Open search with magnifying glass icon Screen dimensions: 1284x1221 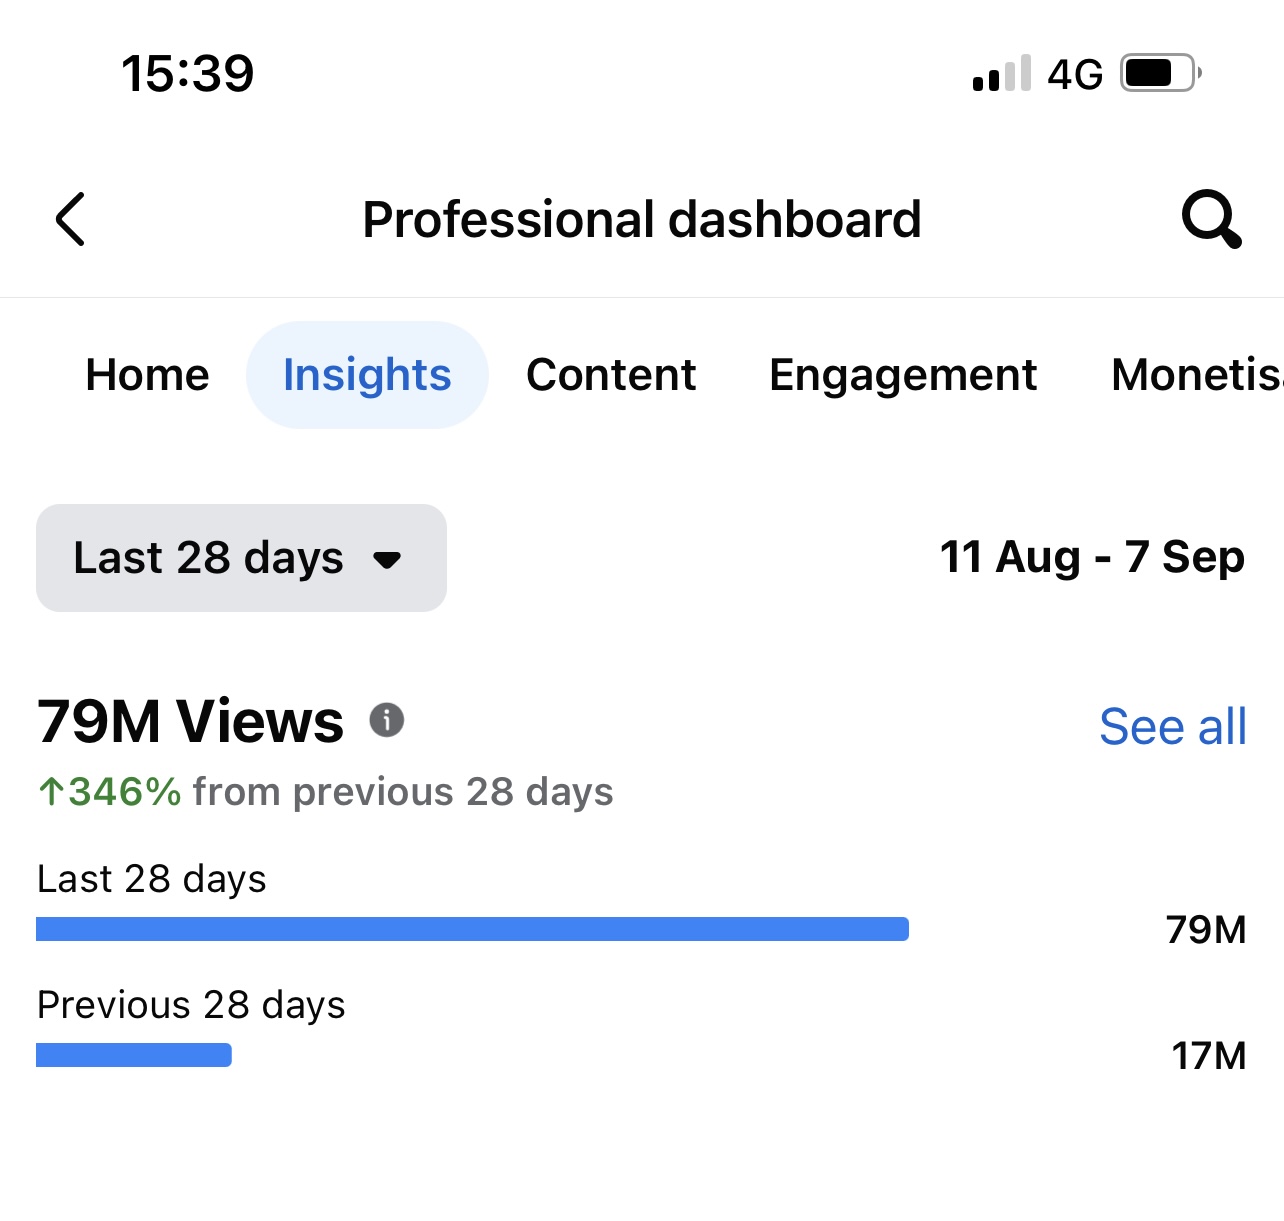click(1211, 219)
